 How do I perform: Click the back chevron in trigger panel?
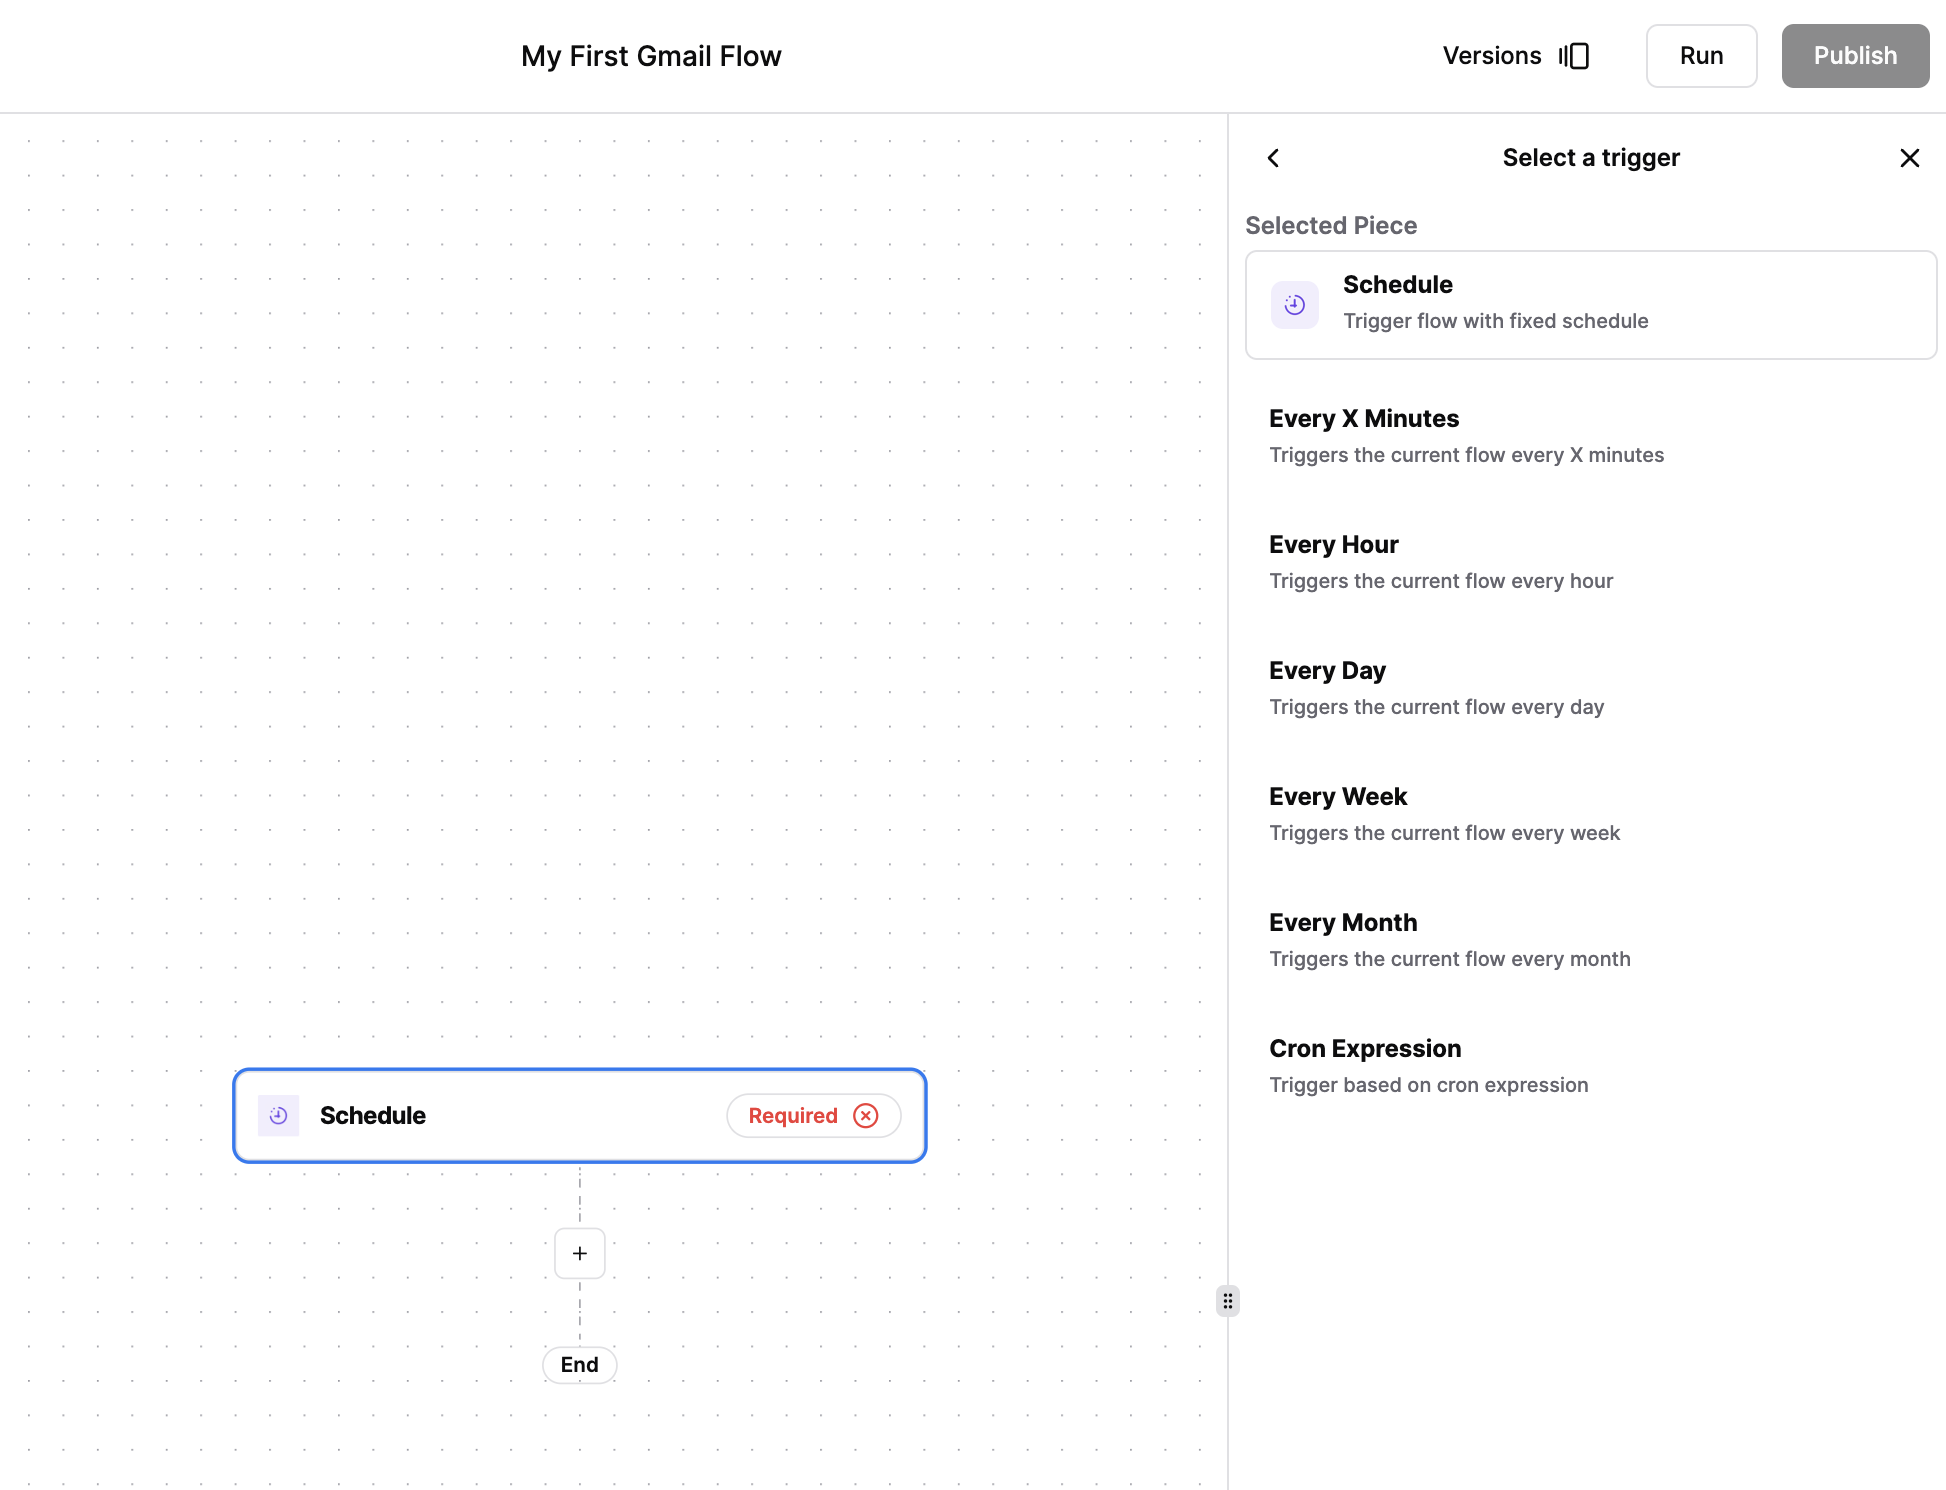coord(1273,158)
